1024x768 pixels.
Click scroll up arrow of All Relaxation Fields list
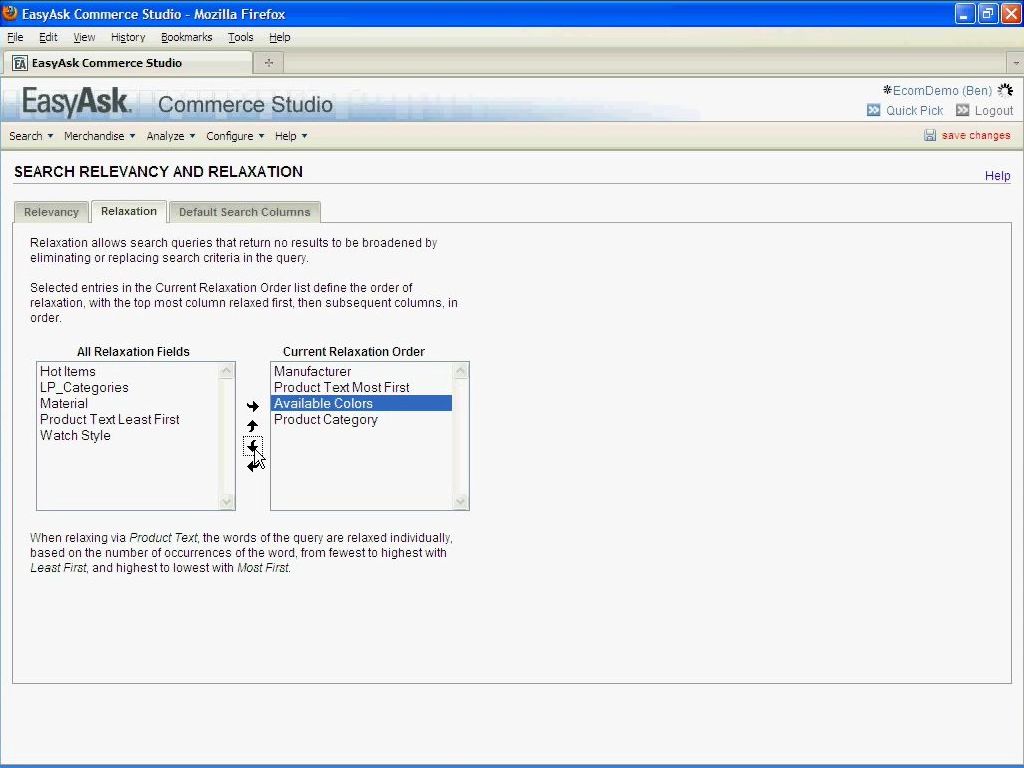(x=227, y=371)
